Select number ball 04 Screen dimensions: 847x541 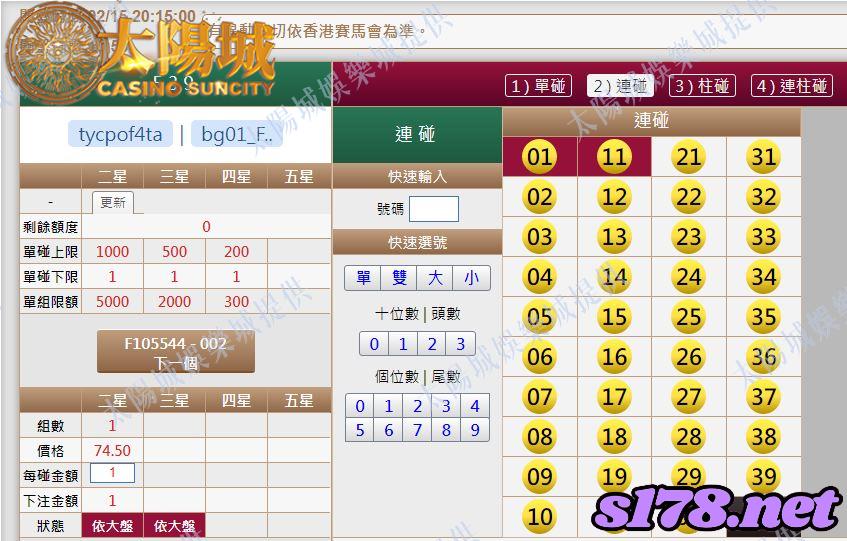[539, 277]
